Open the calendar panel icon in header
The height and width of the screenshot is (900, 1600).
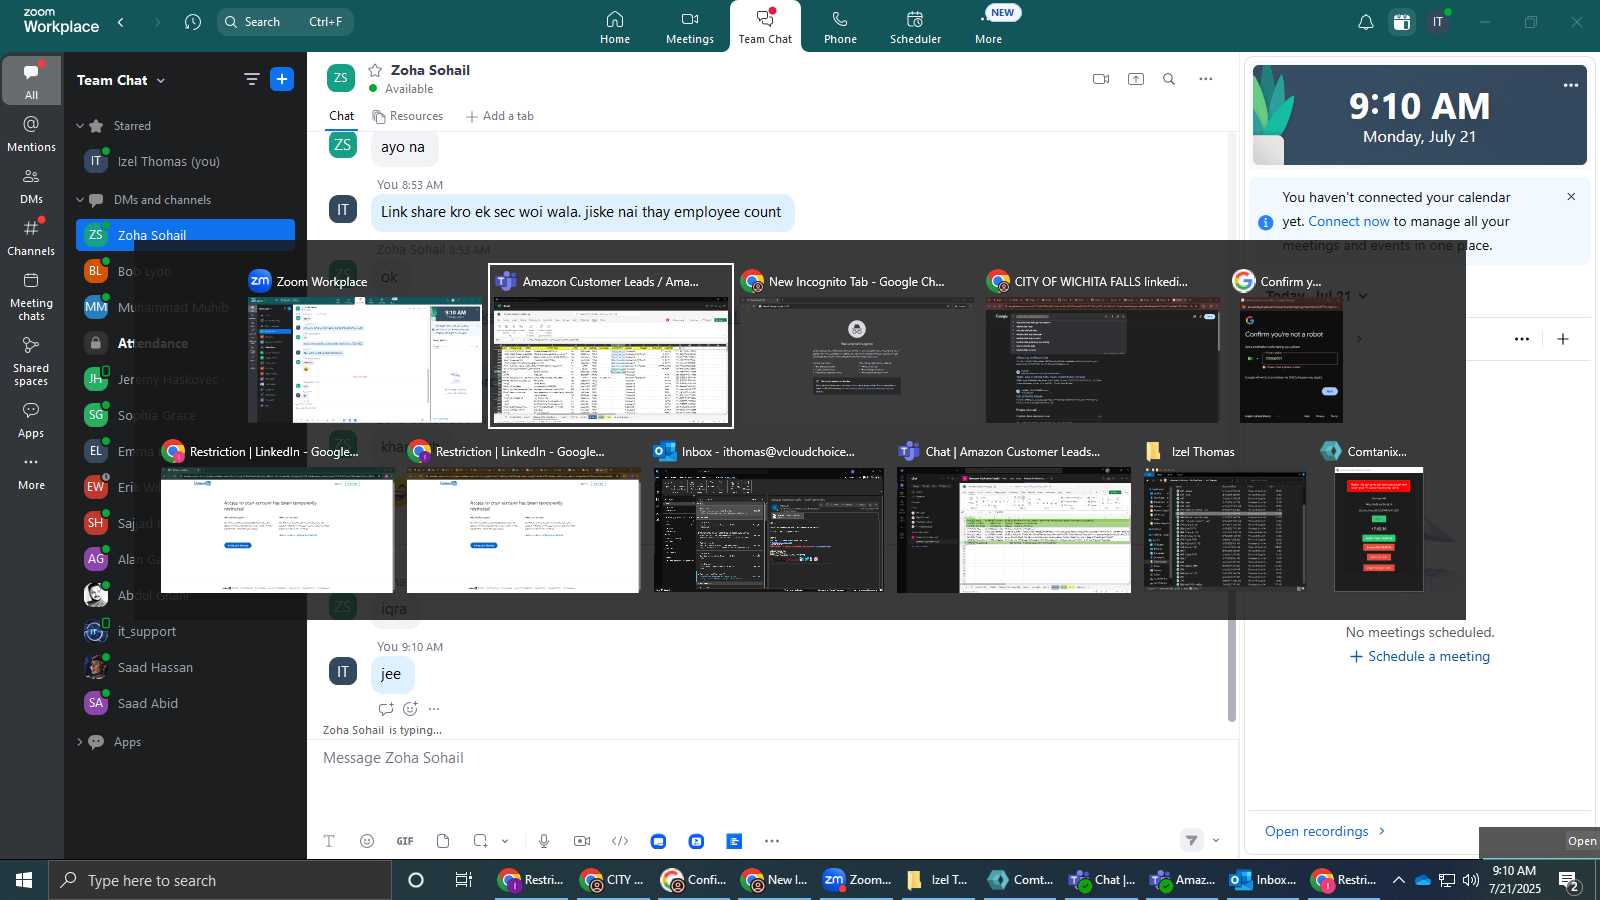click(1402, 22)
